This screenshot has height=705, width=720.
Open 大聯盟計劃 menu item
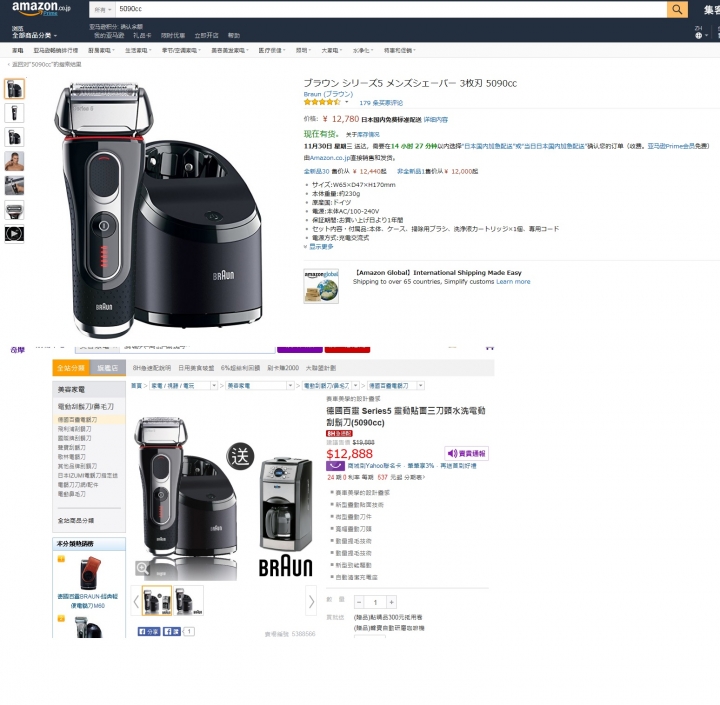[x=321, y=368]
